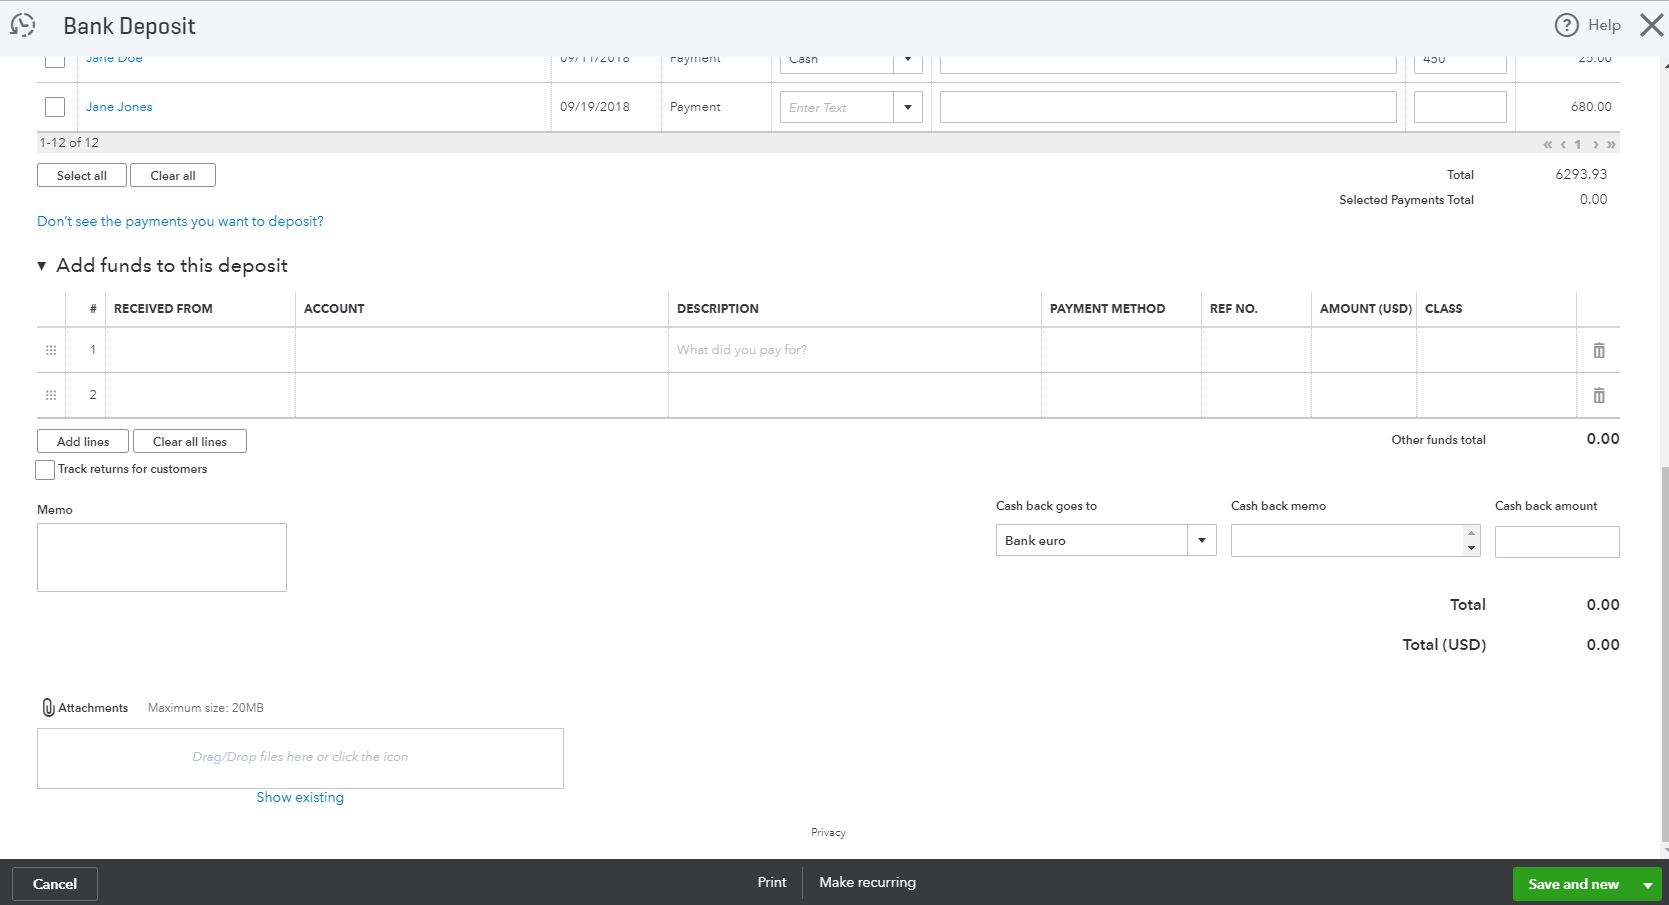The height and width of the screenshot is (905, 1669).
Task: Click Make recurring in the footer
Action: coord(866,882)
